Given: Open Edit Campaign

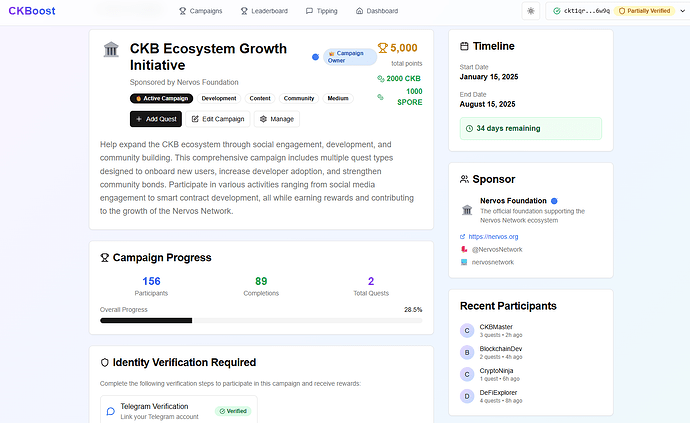Looking at the screenshot, I should pos(218,119).
